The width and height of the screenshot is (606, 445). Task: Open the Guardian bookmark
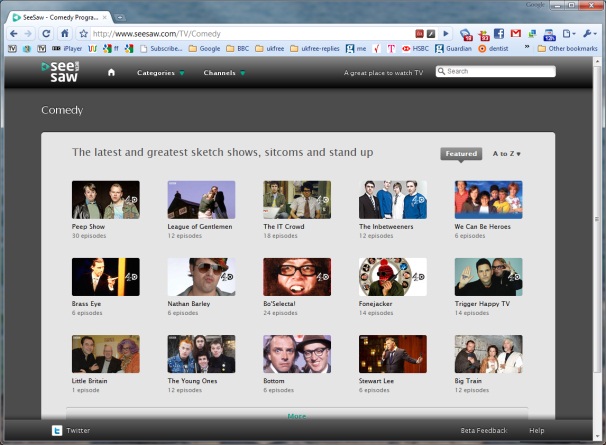click(453, 49)
